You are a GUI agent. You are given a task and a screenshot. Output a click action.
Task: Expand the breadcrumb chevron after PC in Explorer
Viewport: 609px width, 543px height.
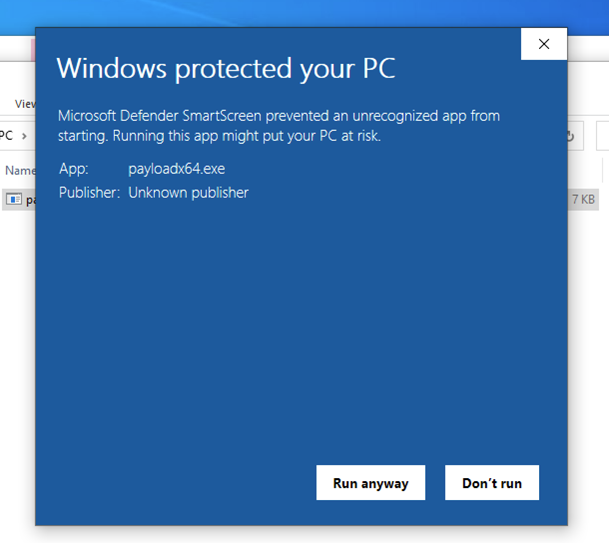click(24, 136)
